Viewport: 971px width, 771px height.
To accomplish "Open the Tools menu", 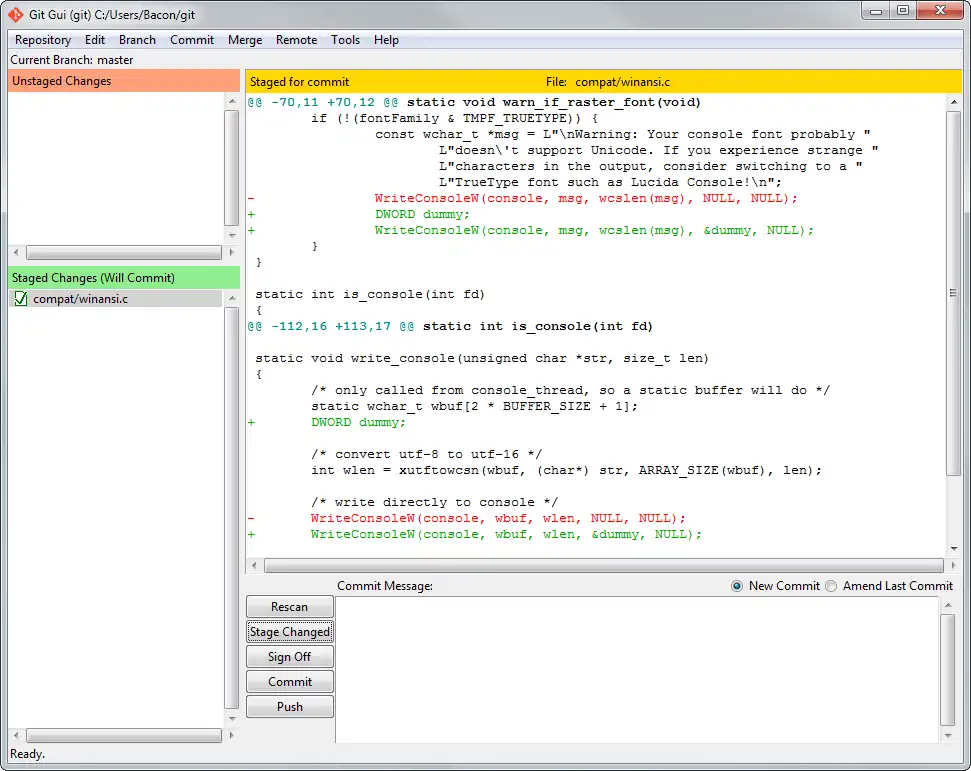I will coord(346,40).
